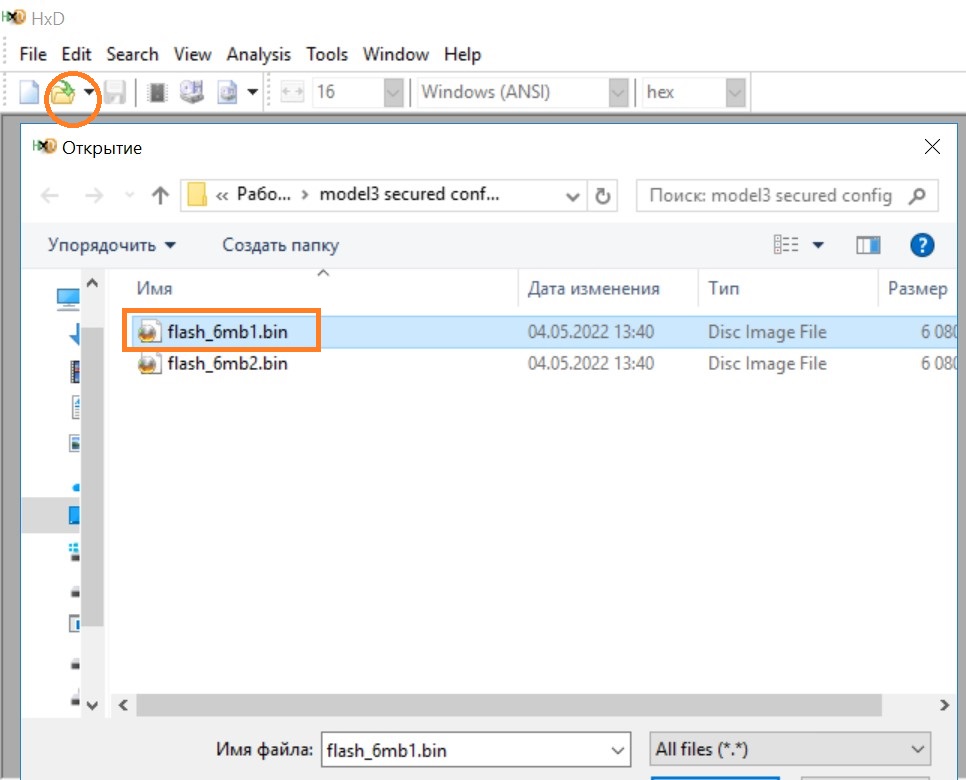The image size is (966, 780).
Task: Go up one folder level arrow
Action: point(160,196)
